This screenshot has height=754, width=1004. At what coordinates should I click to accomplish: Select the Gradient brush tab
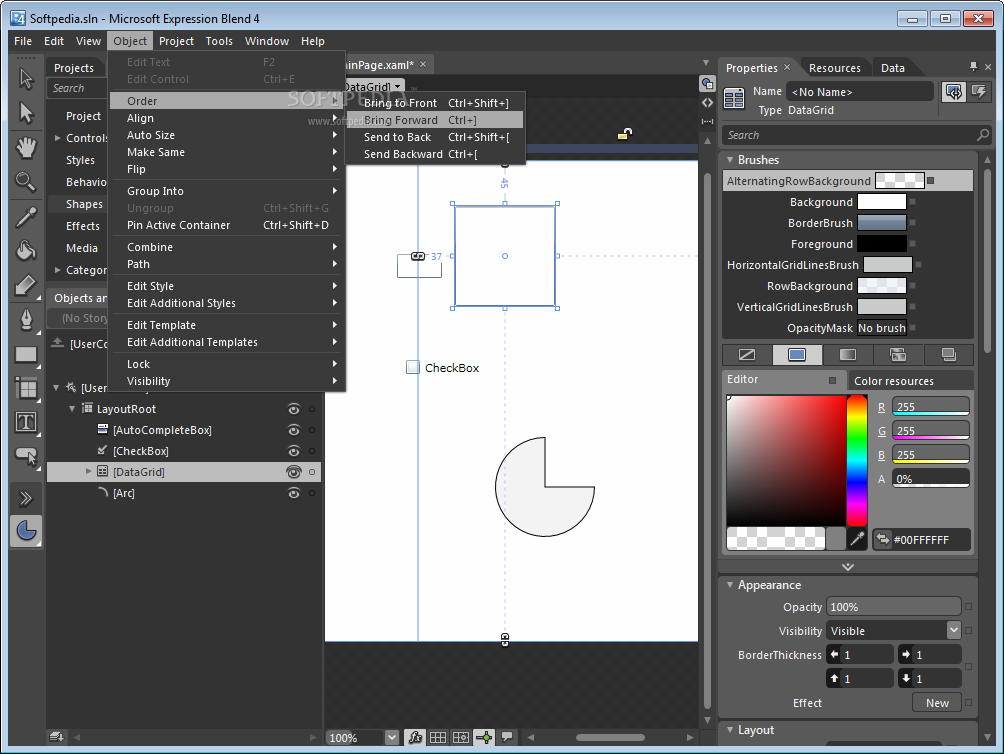coord(848,355)
